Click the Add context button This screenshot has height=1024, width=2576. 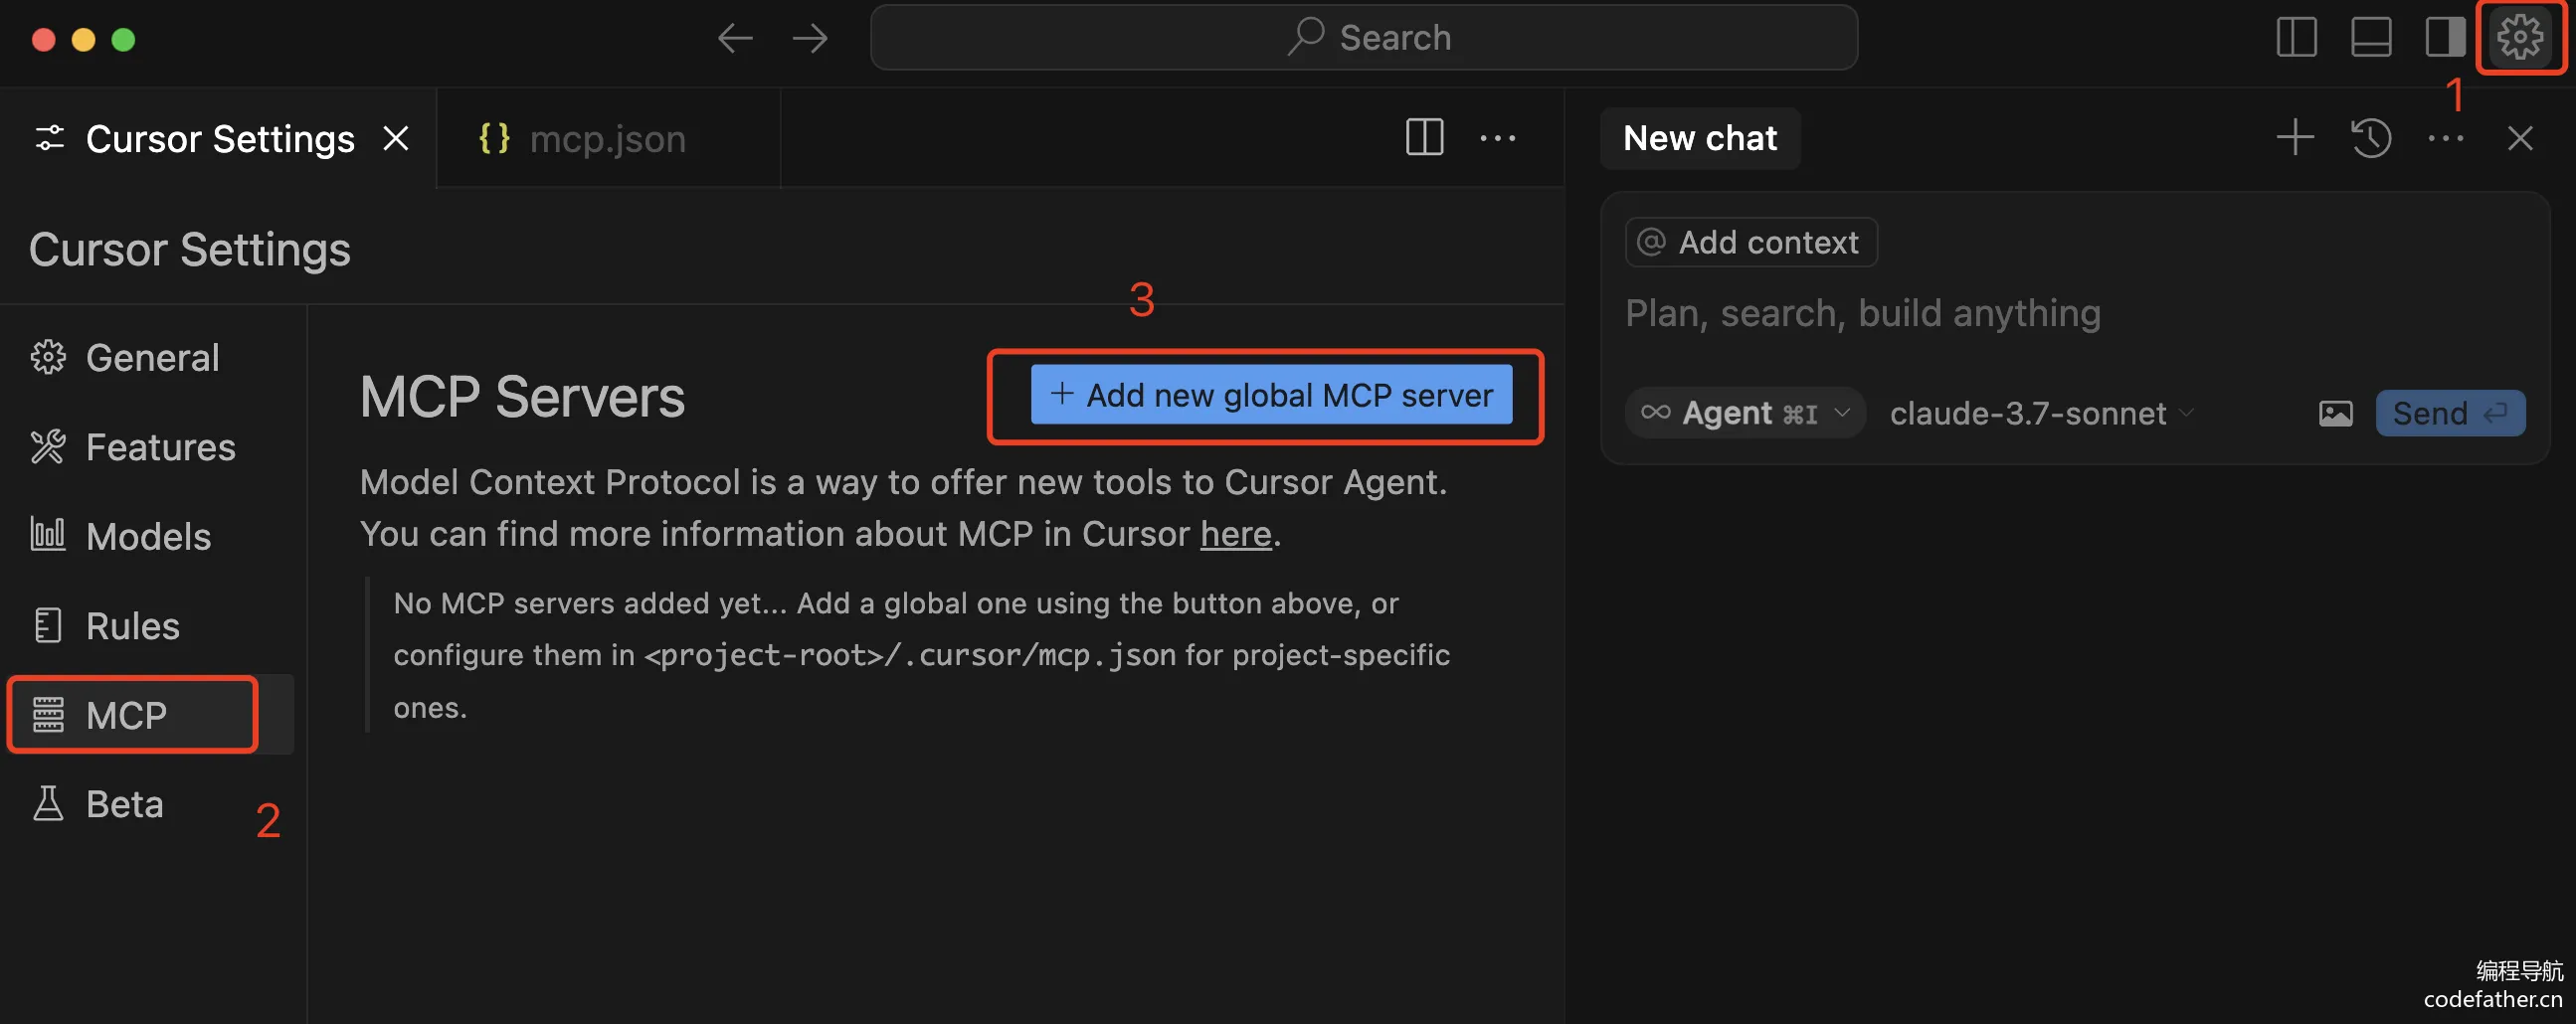coord(1751,242)
